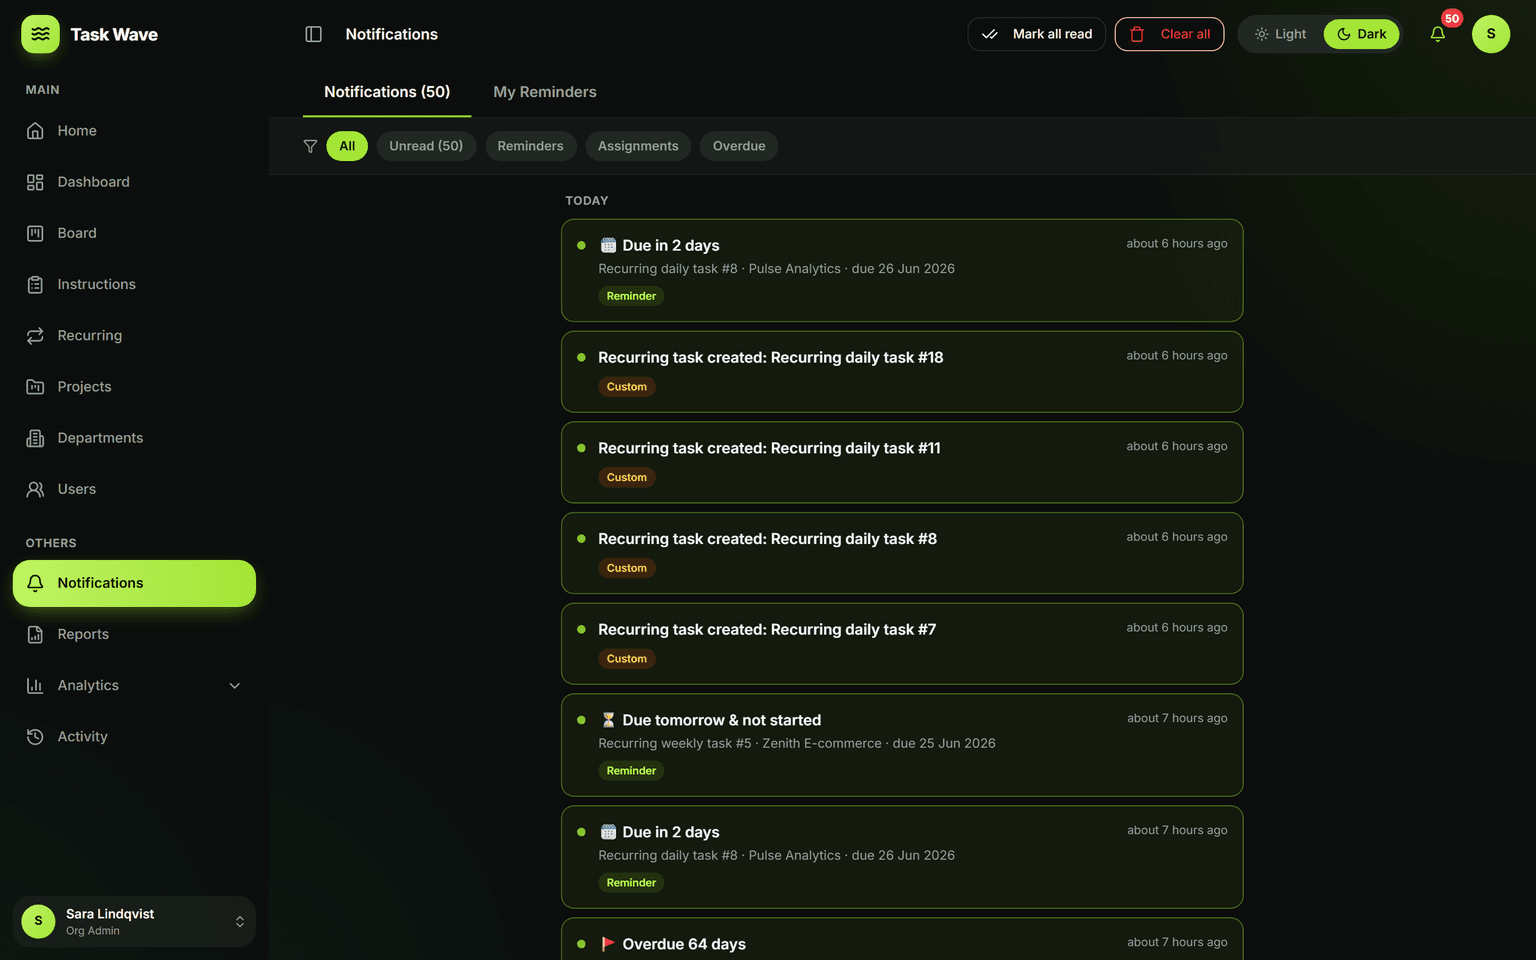Click the filter funnel icon
The height and width of the screenshot is (960, 1536).
click(x=310, y=146)
